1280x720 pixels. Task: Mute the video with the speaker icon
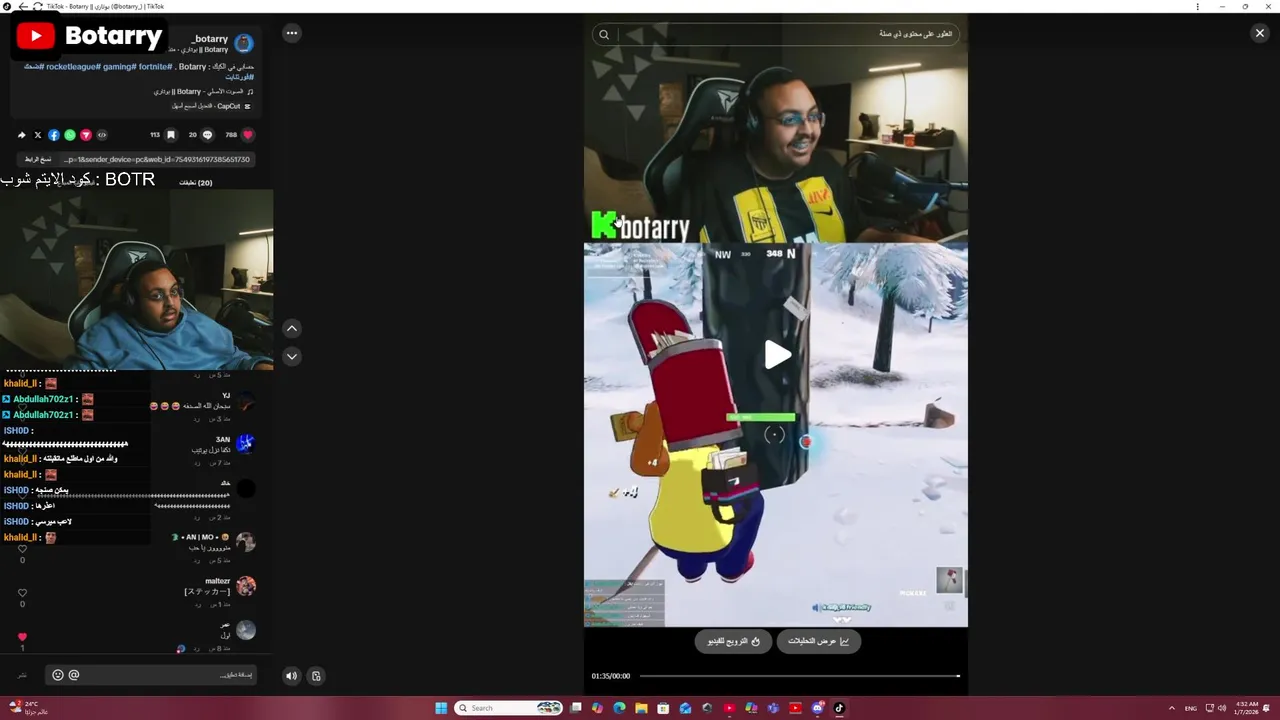(x=291, y=676)
